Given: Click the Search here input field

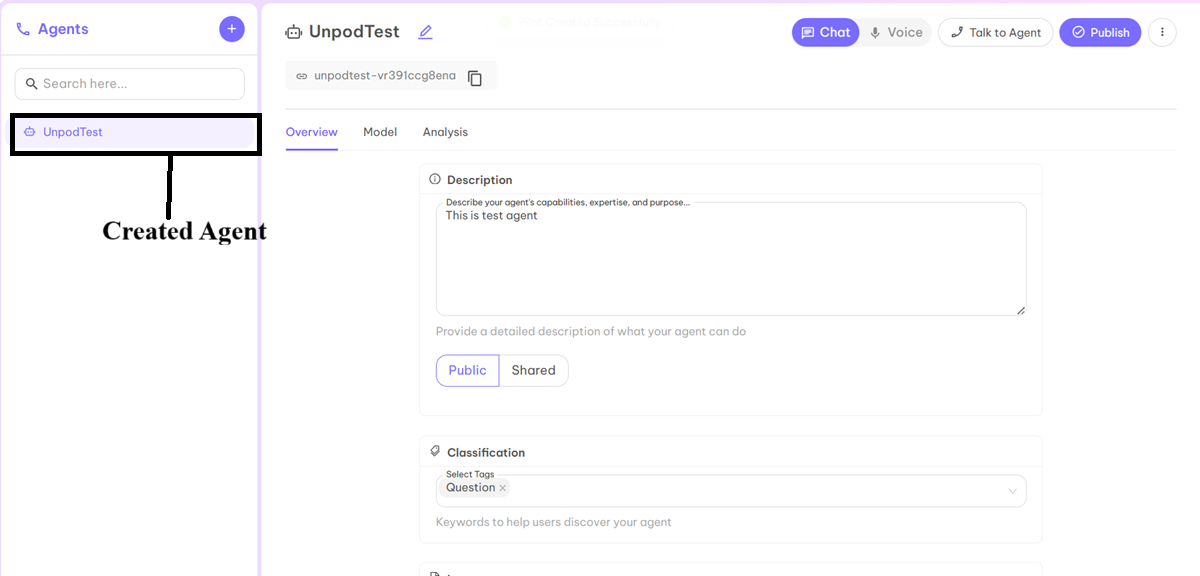Looking at the screenshot, I should pos(130,84).
